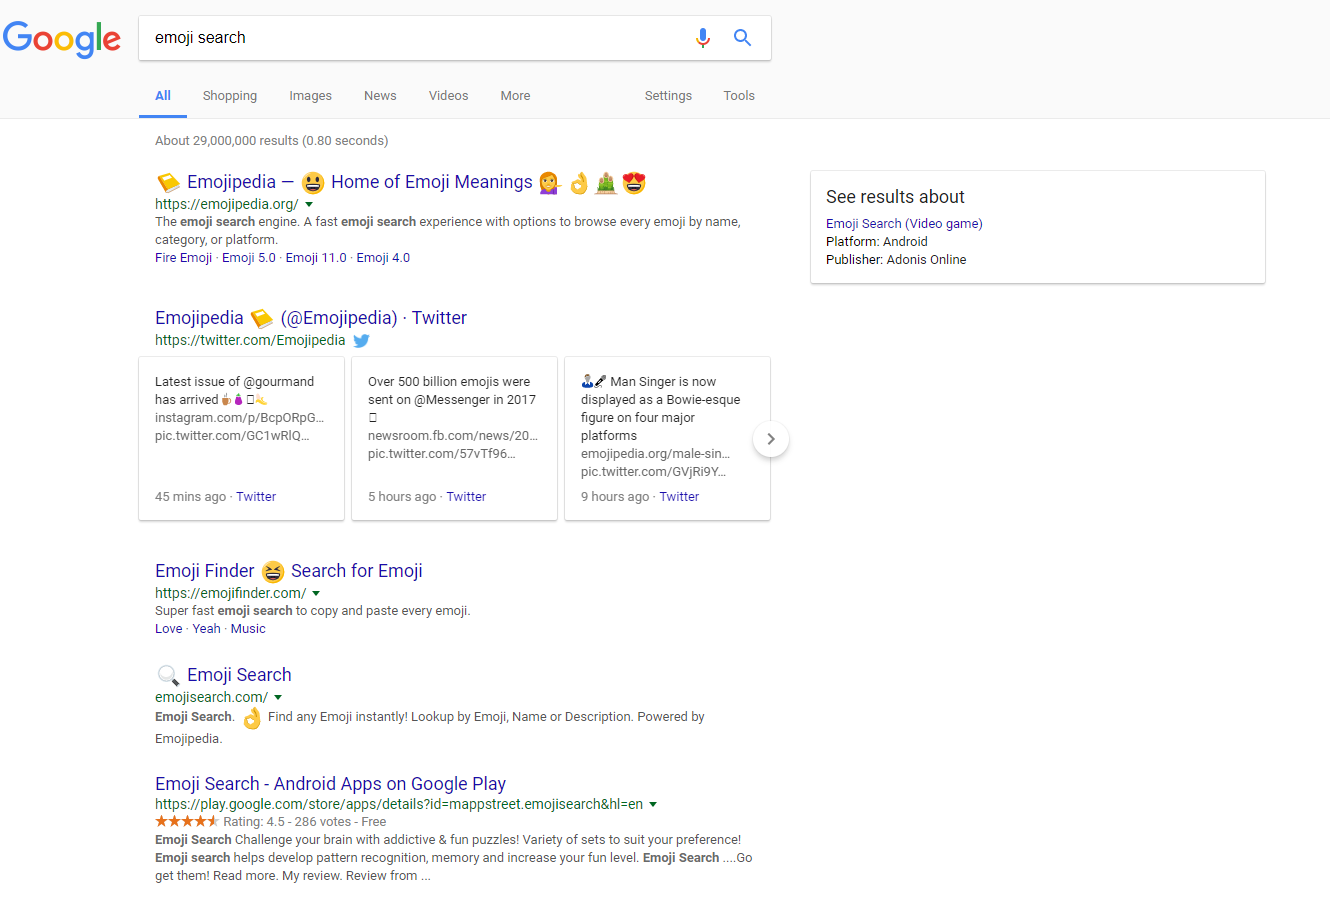Click the 'See results about' heading
Image resolution: width=1330 pixels, height=905 pixels.
point(895,197)
